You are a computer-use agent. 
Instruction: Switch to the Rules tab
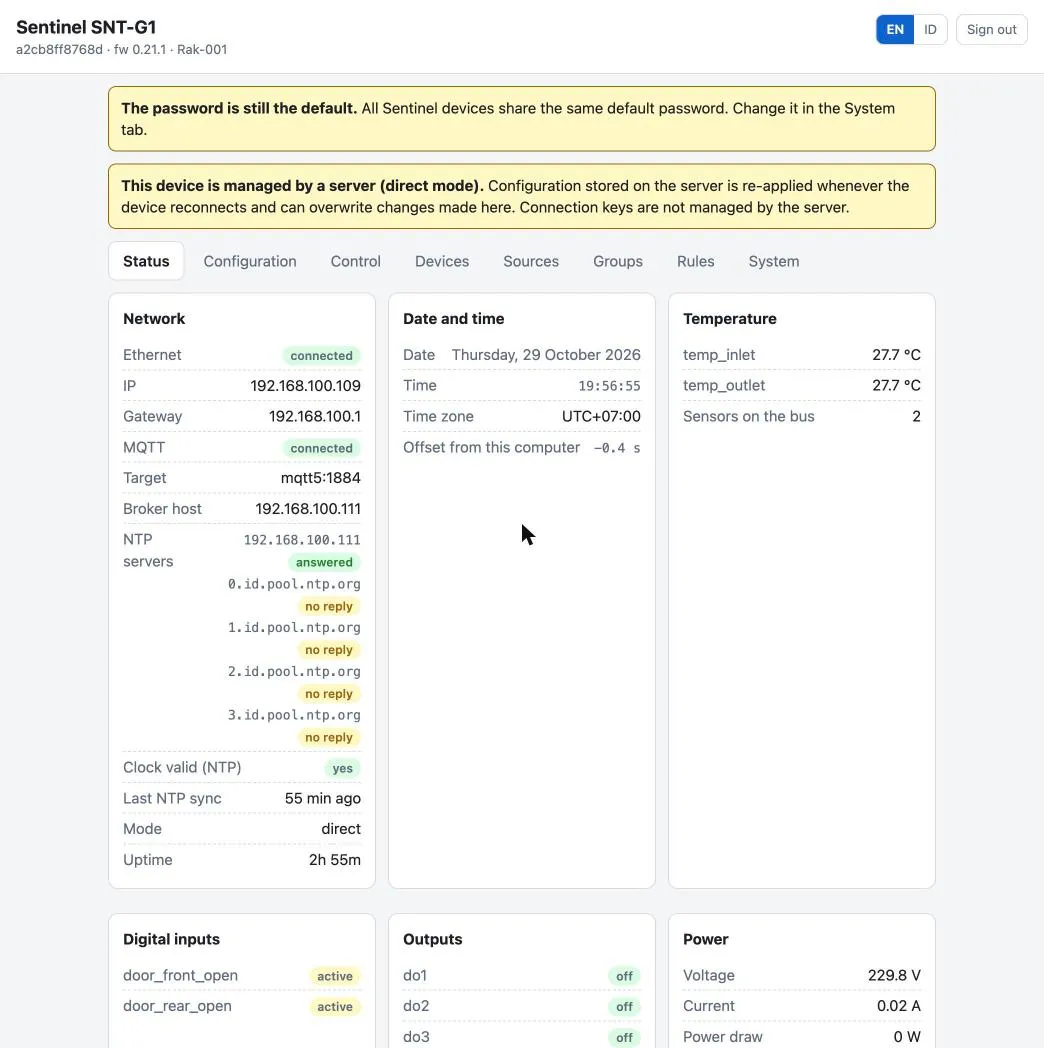tap(696, 261)
